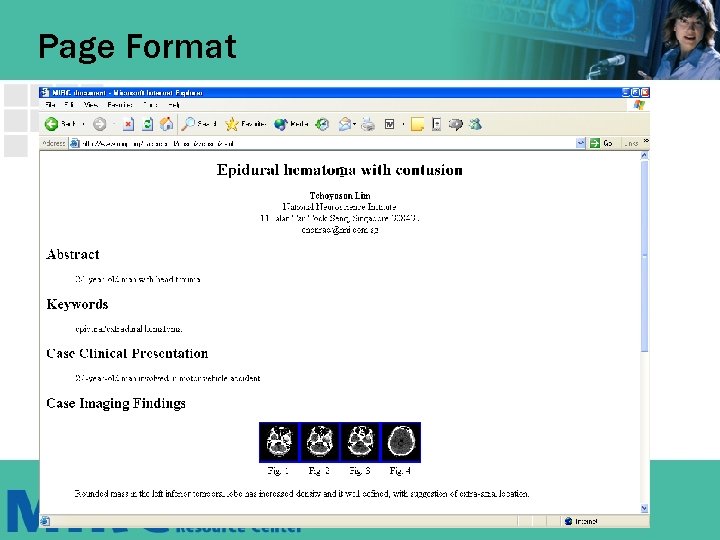Click the Fig. 1 caption text
Image resolution: width=720 pixels, height=540 pixels.
[x=278, y=471]
